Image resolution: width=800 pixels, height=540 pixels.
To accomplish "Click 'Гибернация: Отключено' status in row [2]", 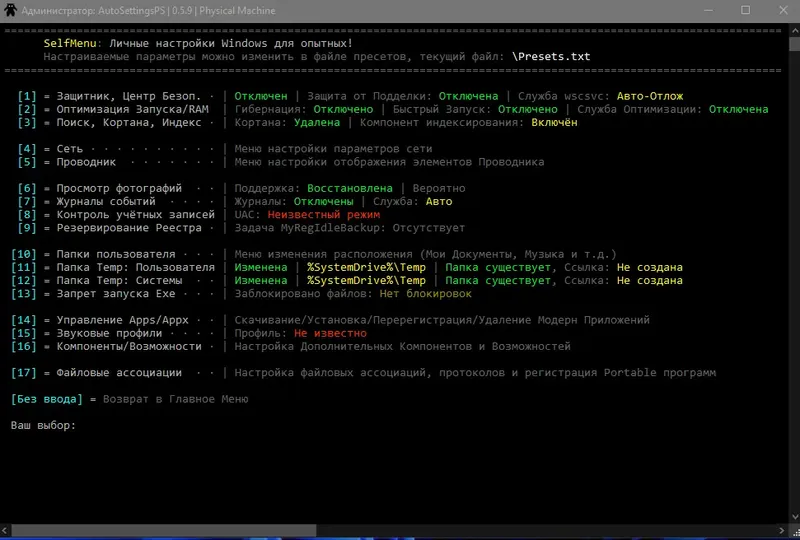I will 304,109.
